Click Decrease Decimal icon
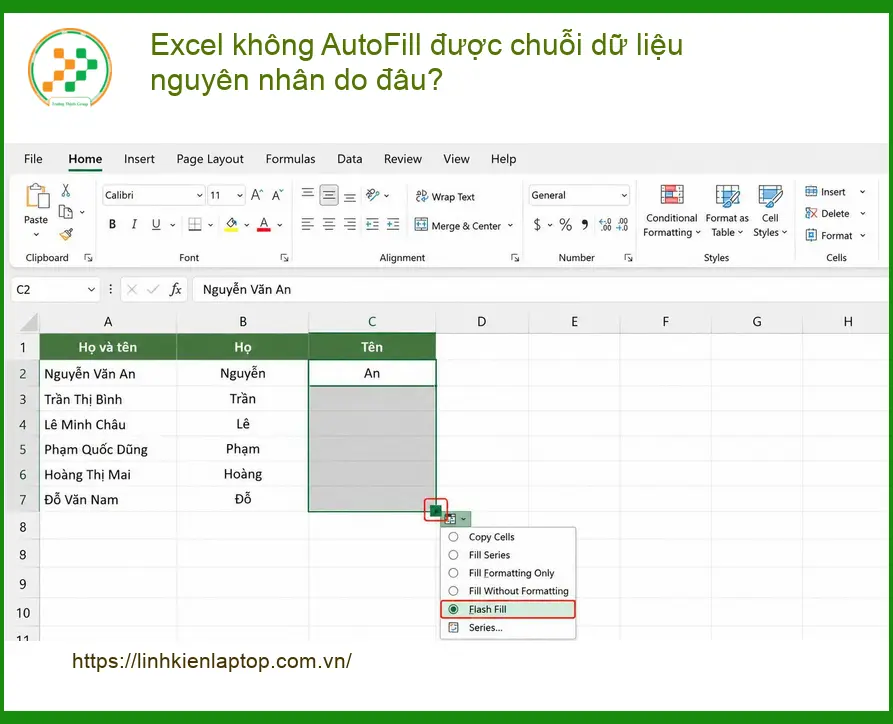This screenshot has width=893, height=724. click(x=622, y=224)
